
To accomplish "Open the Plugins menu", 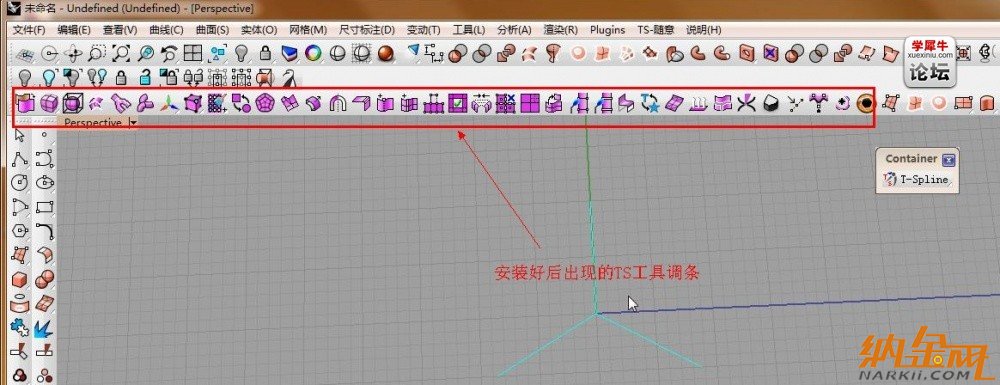I will pyautogui.click(x=608, y=30).
